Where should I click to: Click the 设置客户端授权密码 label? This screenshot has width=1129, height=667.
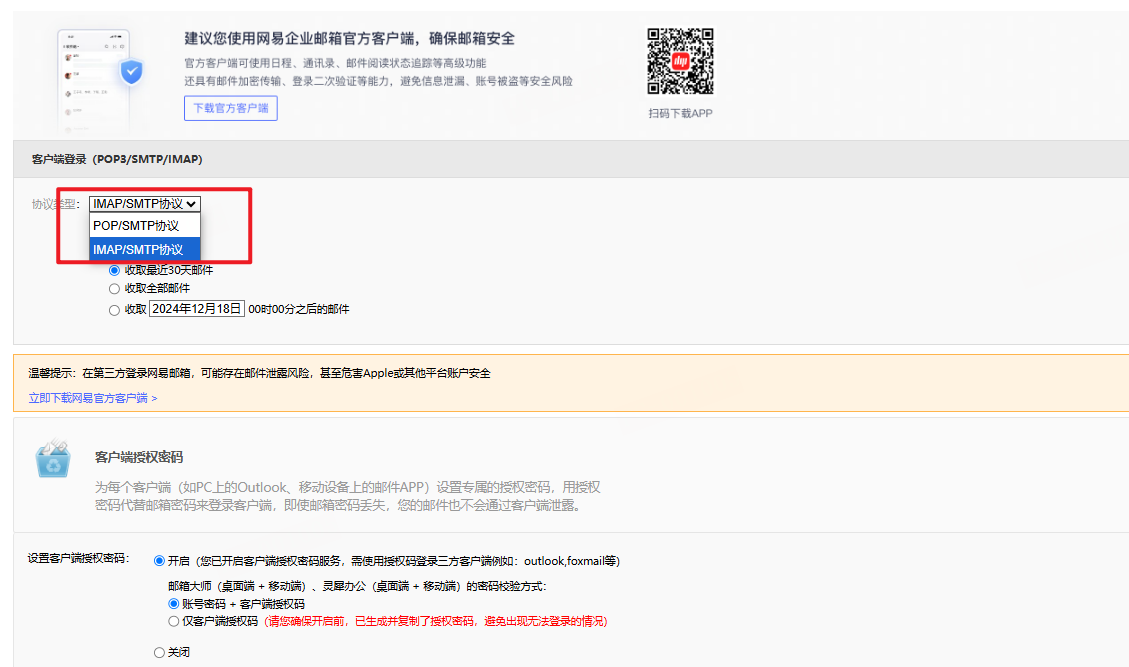tap(78, 558)
